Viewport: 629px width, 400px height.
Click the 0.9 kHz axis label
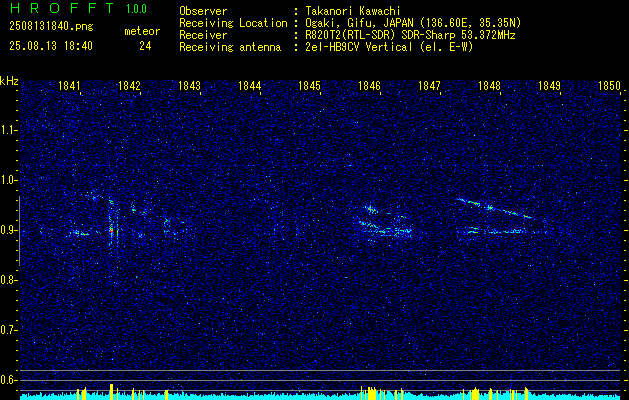8,230
